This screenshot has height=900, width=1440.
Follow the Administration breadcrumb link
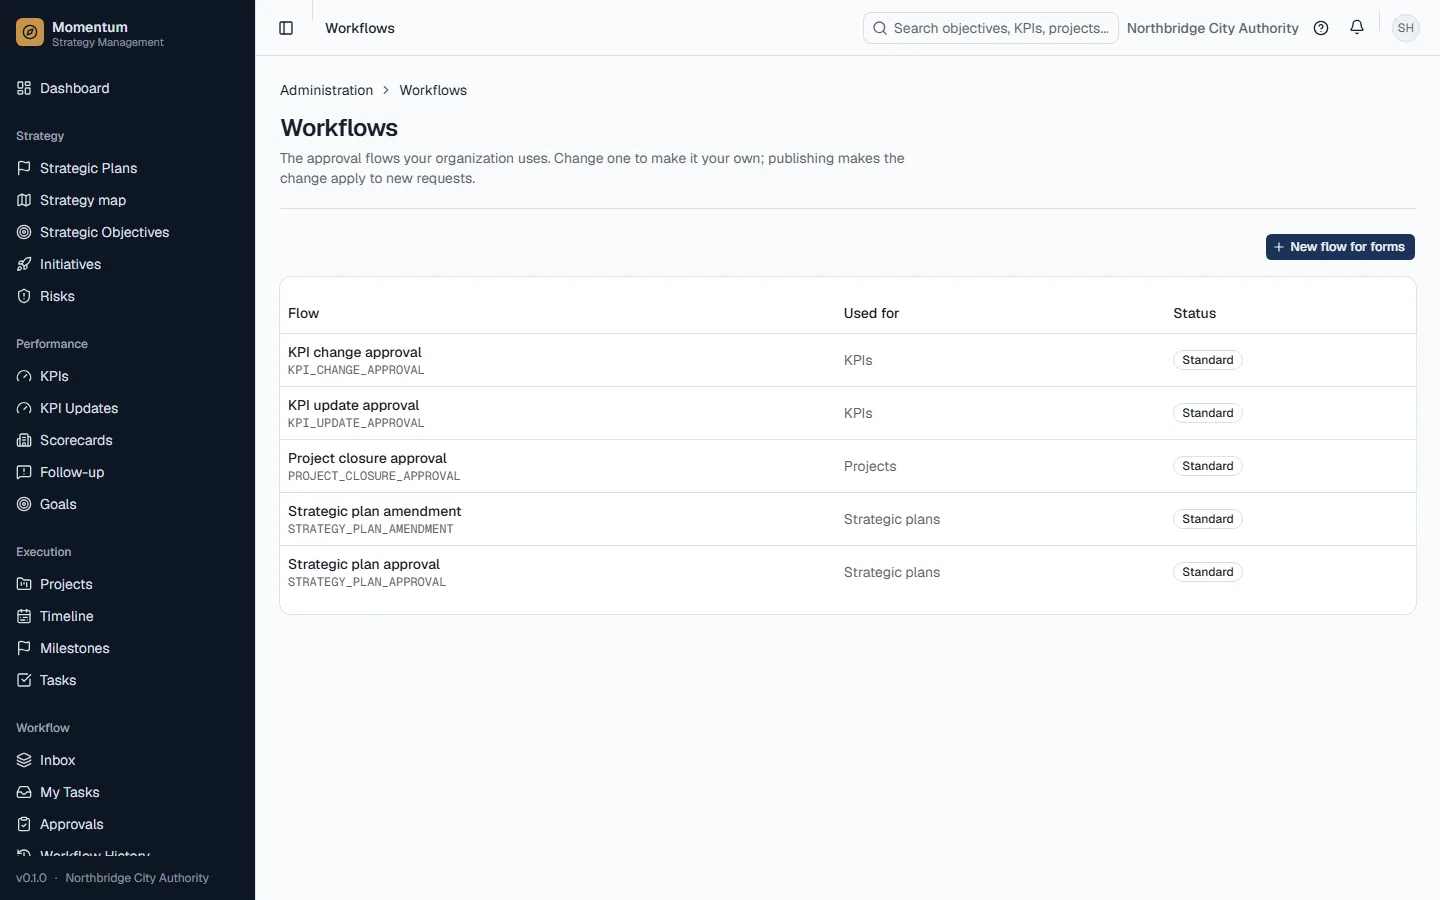(326, 90)
